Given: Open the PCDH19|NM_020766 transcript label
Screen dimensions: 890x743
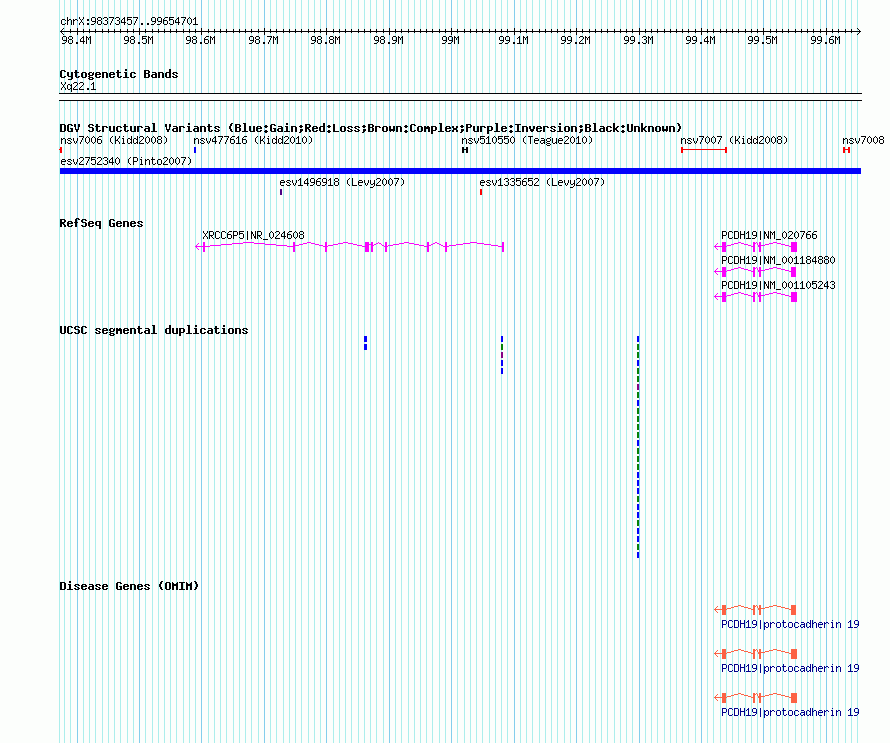Looking at the screenshot, I should [769, 235].
